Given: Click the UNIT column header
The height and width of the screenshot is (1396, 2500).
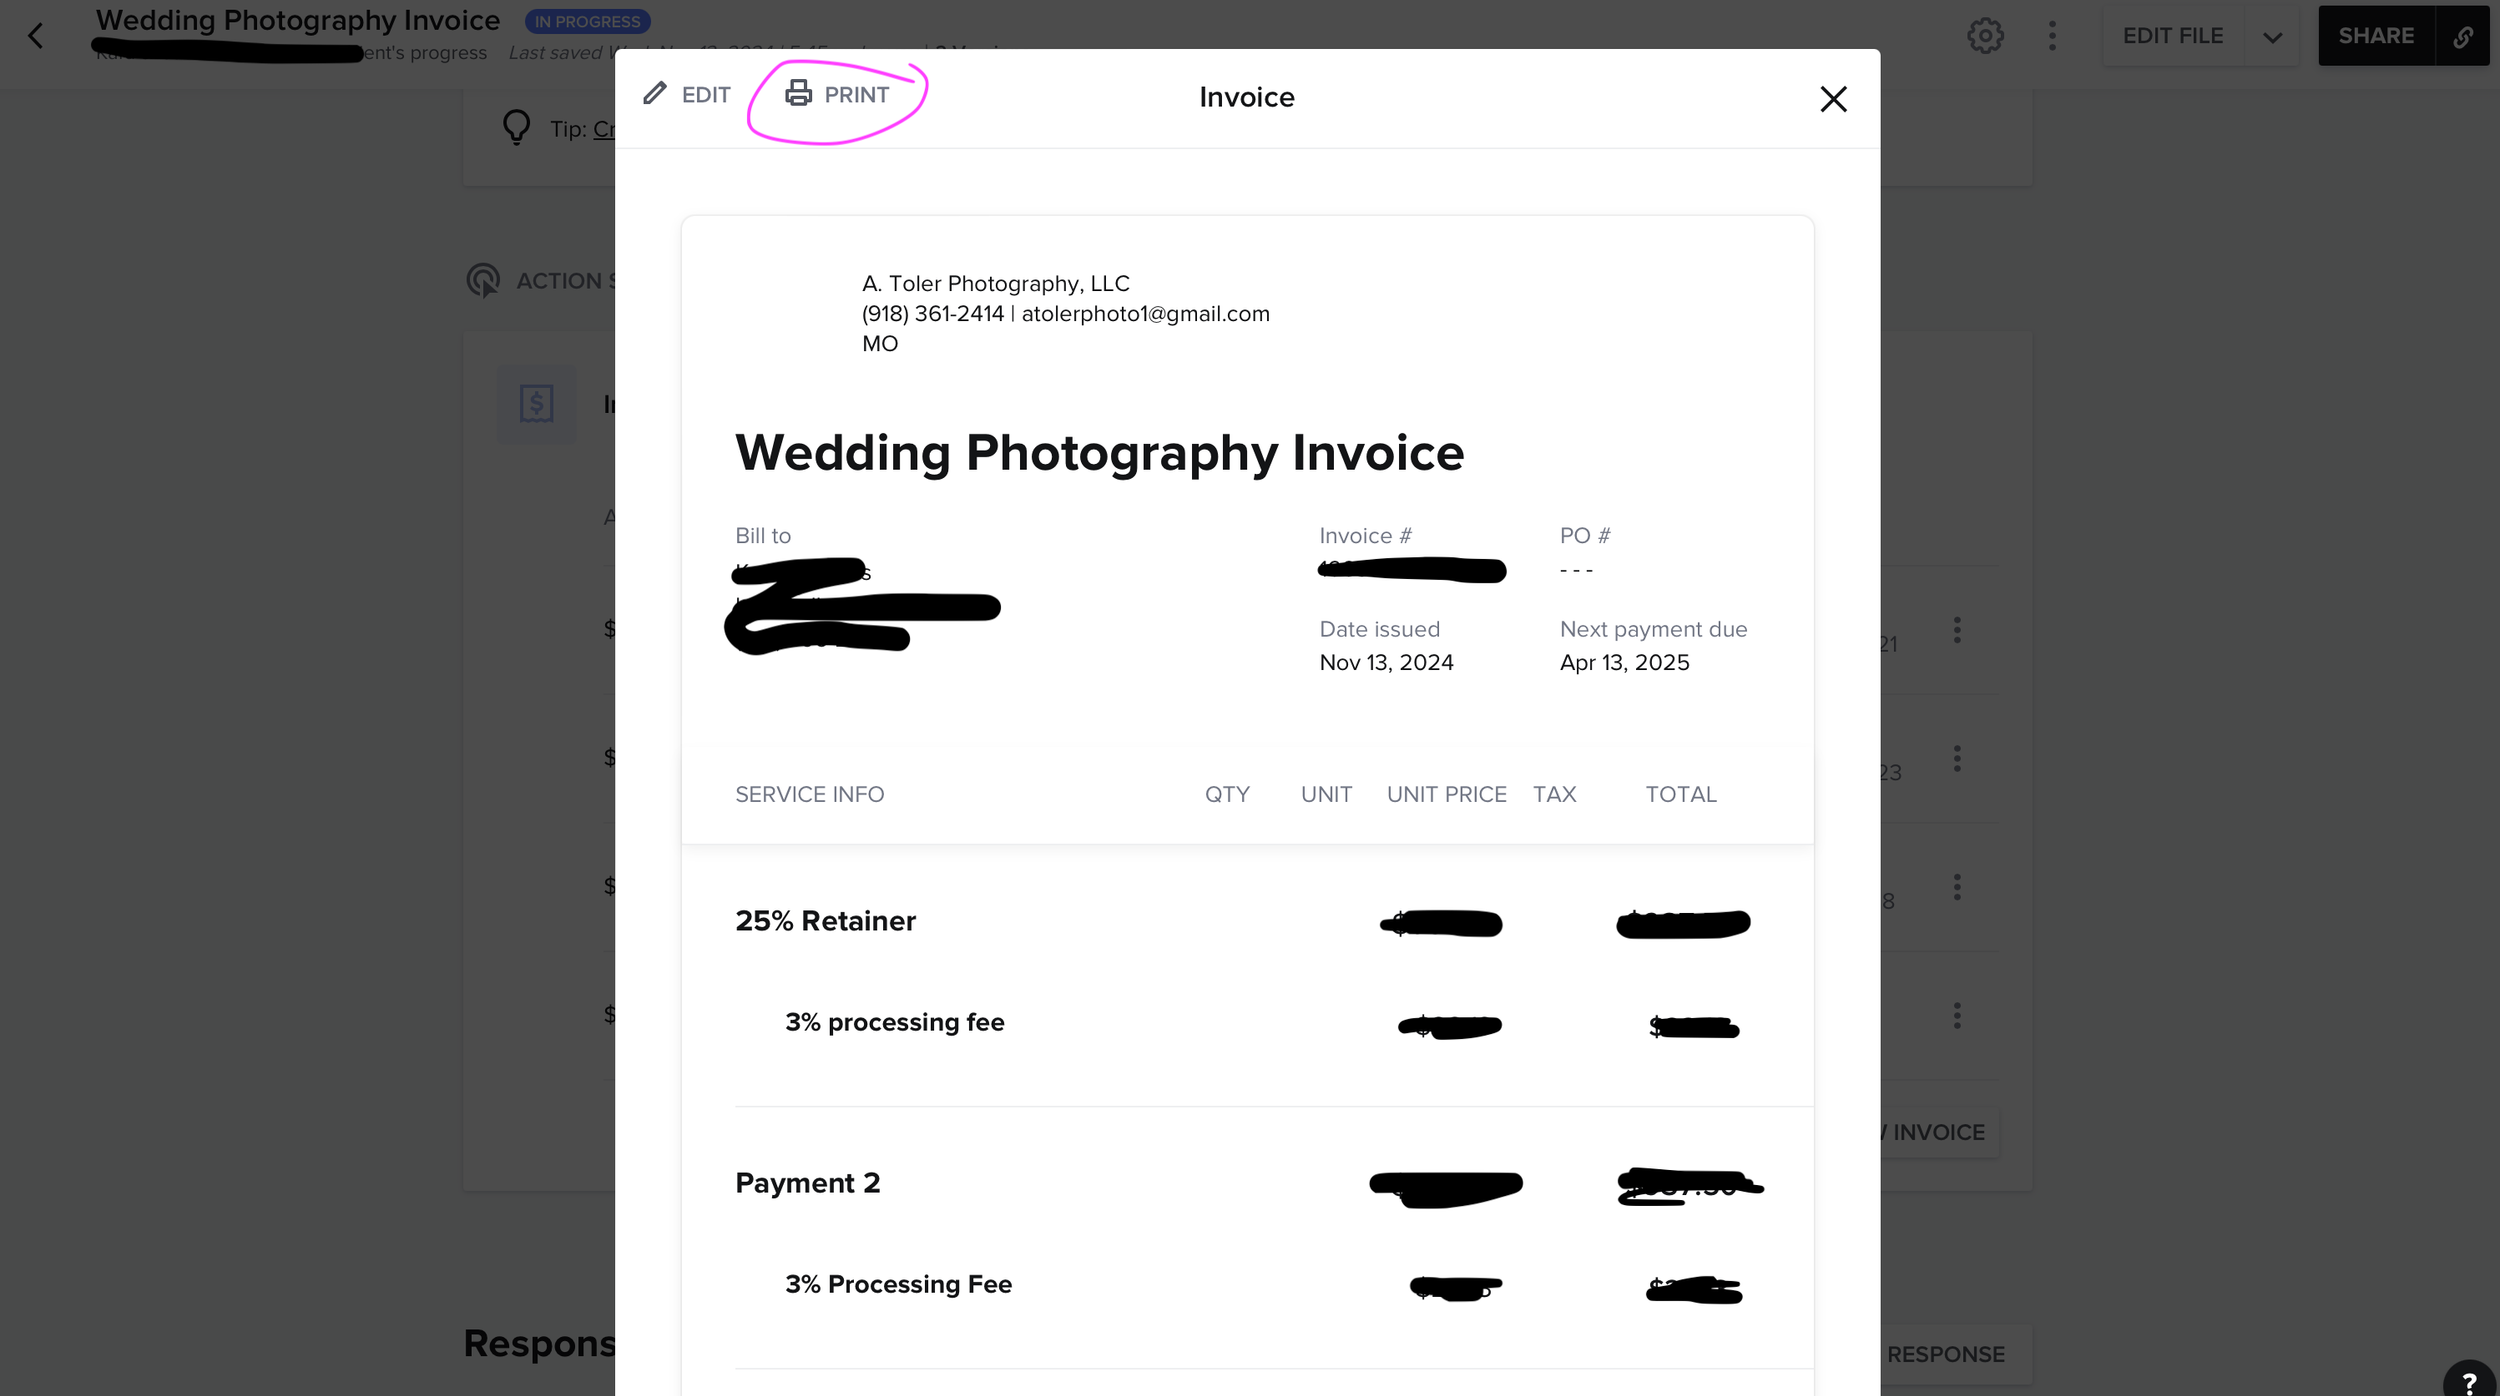Looking at the screenshot, I should [1326, 795].
